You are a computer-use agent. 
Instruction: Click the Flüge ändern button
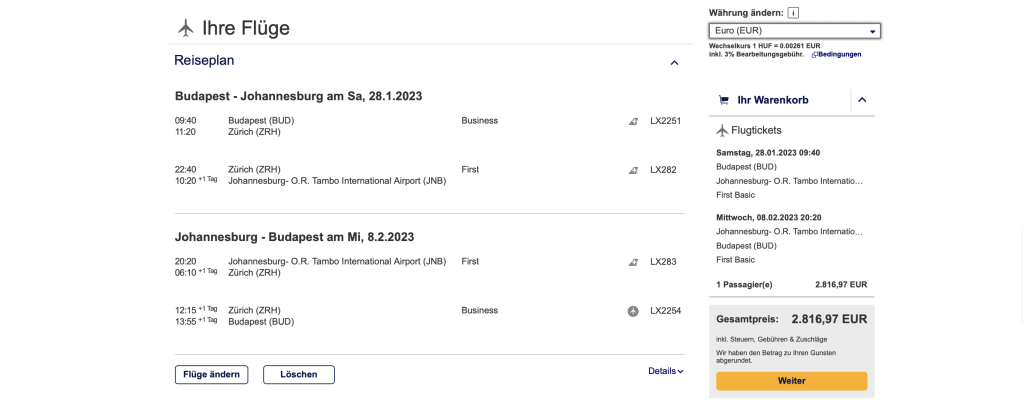(x=211, y=375)
